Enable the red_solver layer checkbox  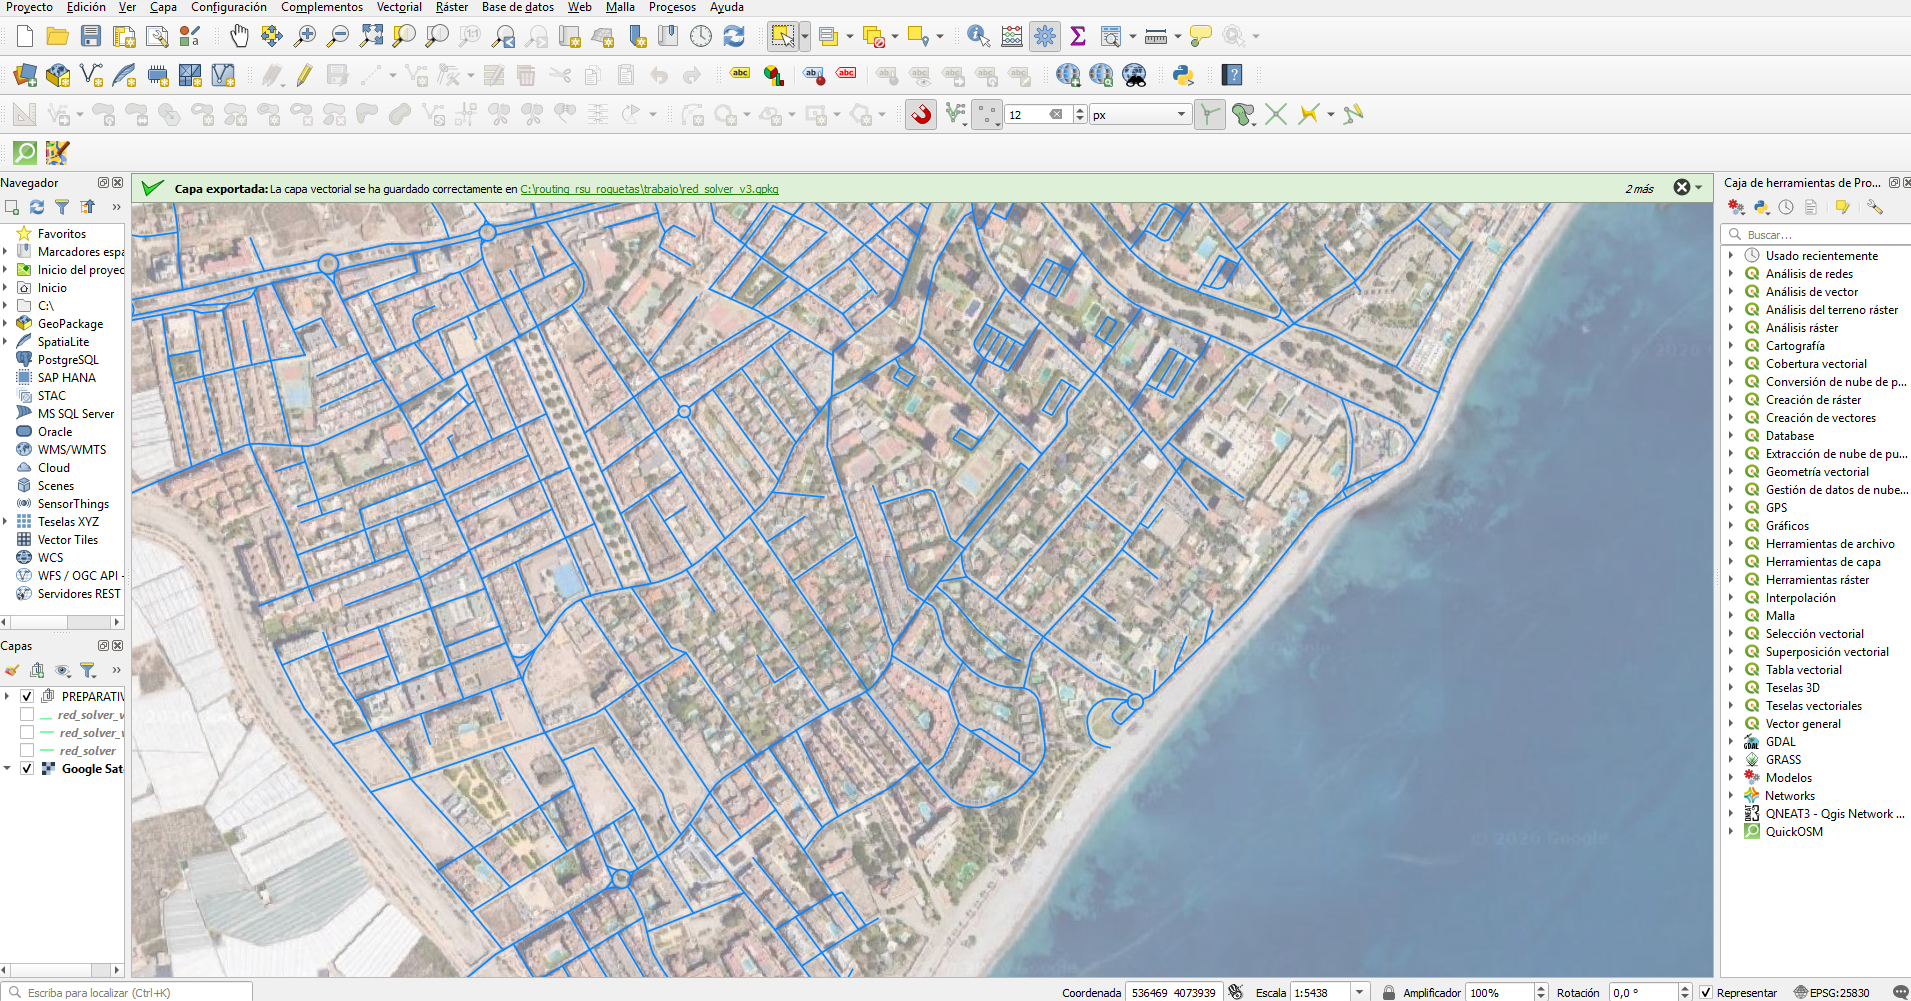click(27, 751)
